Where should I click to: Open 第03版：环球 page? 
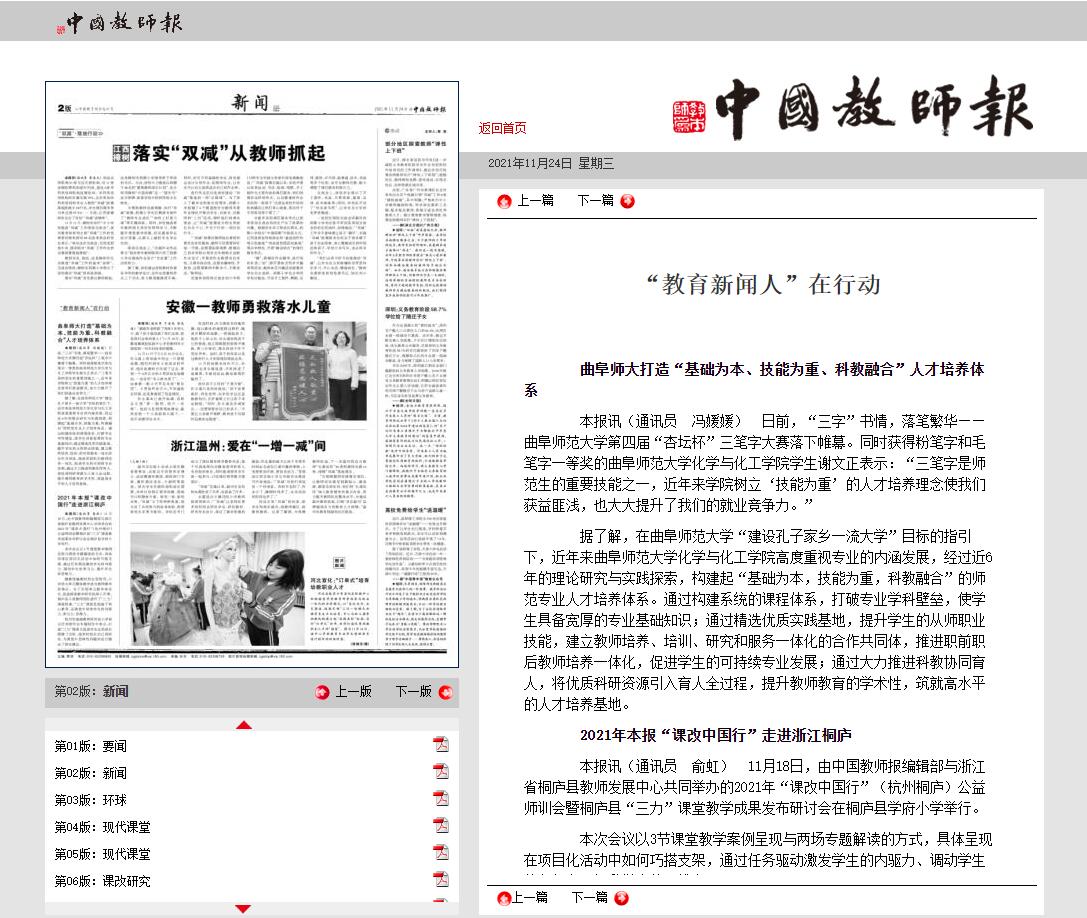tap(91, 800)
